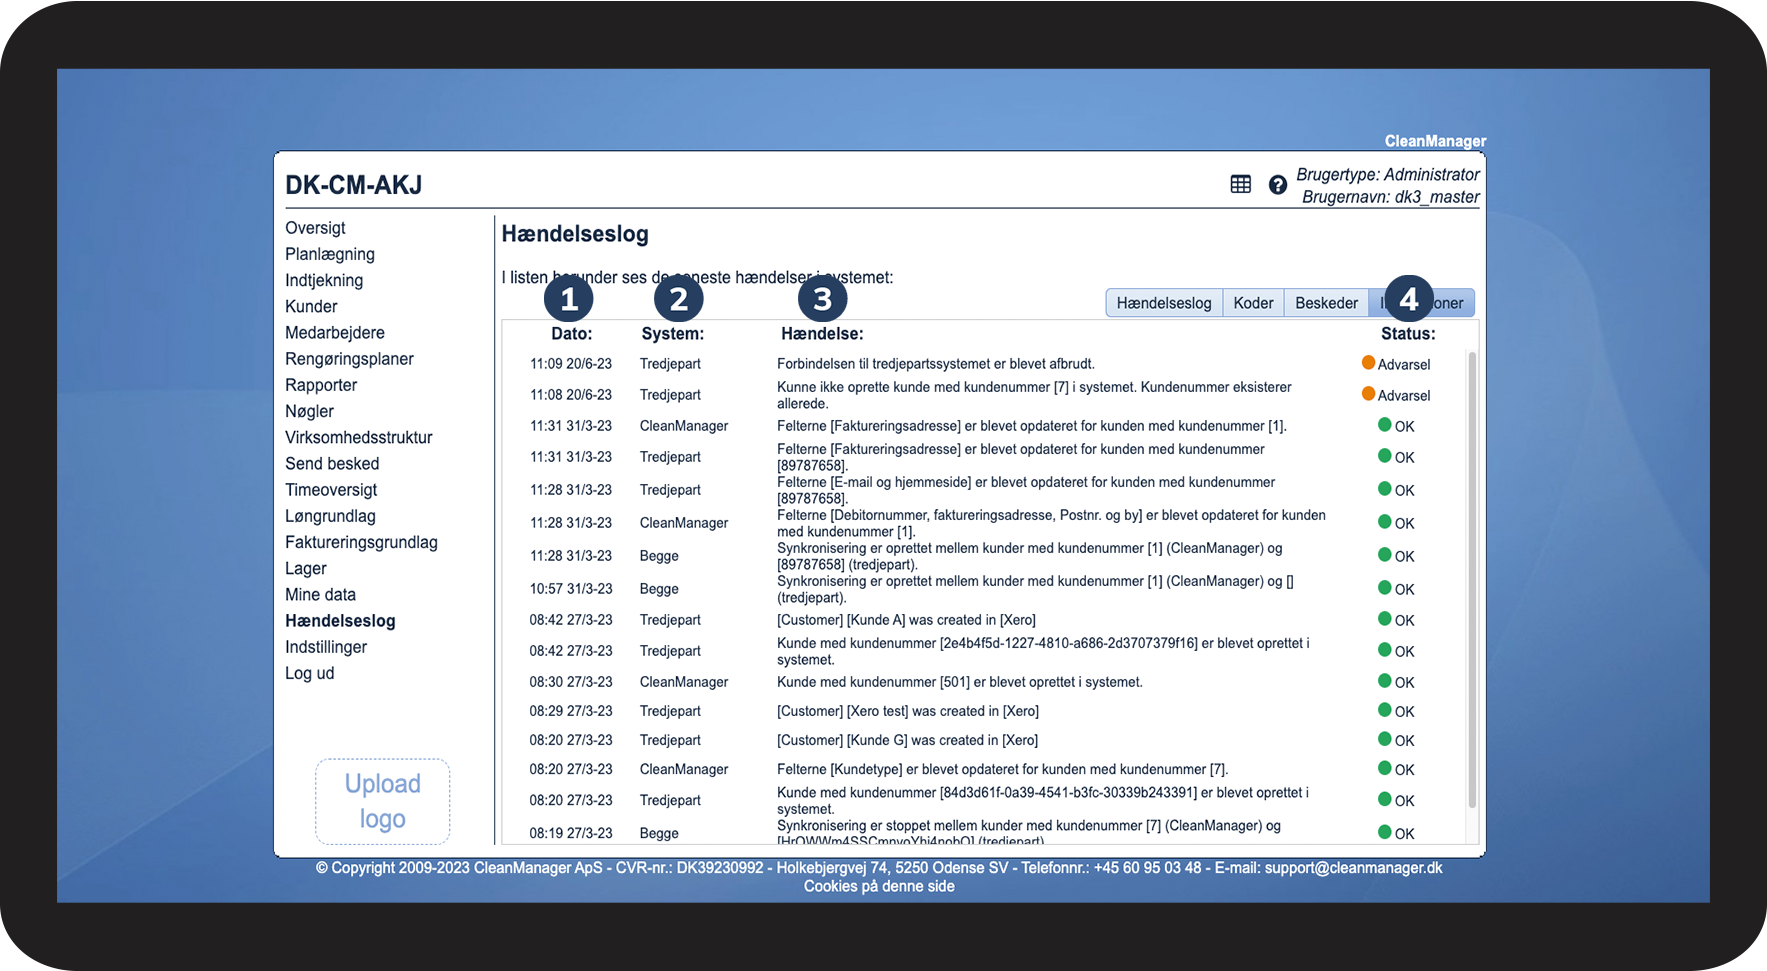Open Timeoversigt

point(331,490)
